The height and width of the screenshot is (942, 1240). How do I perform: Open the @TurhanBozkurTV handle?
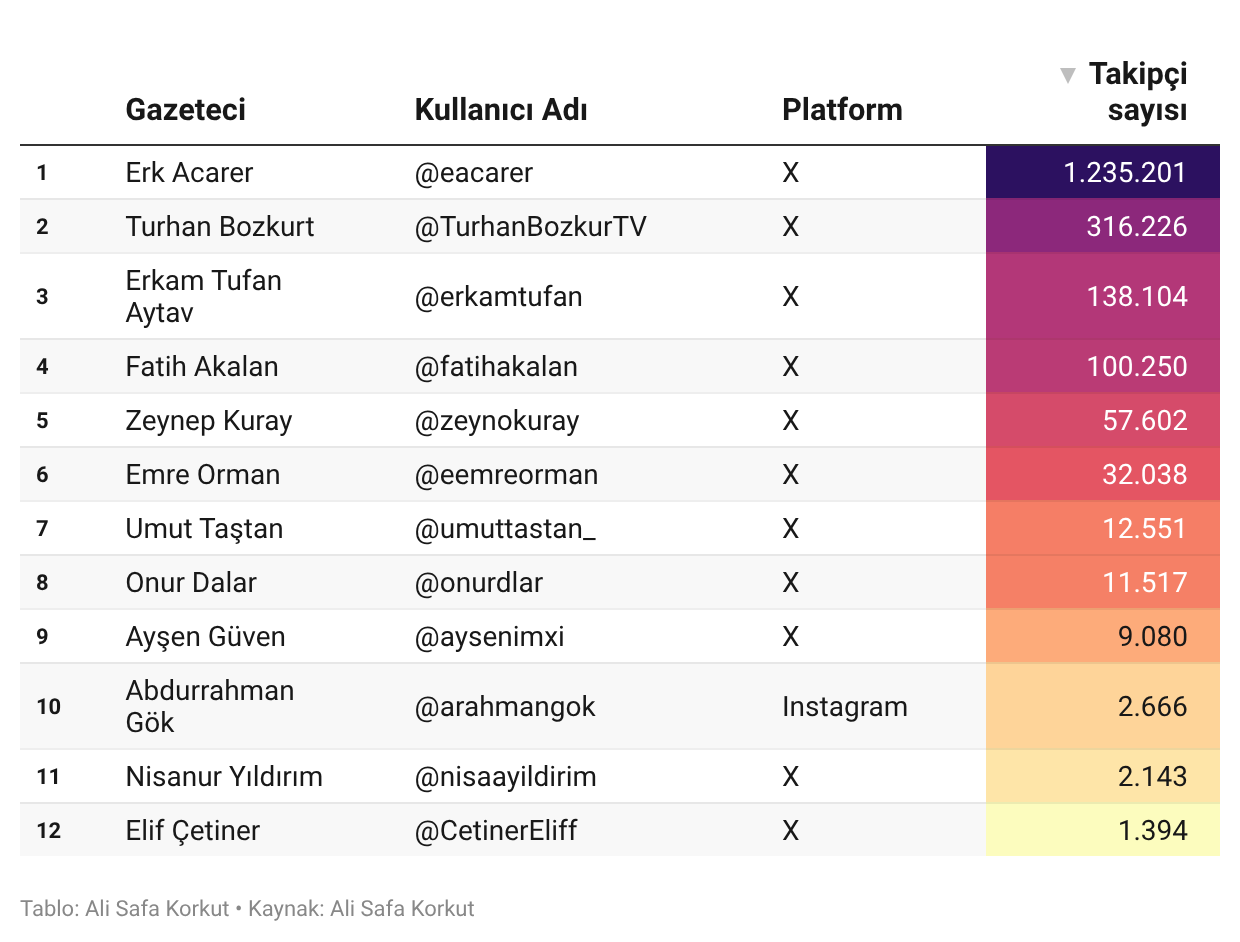[x=531, y=226]
